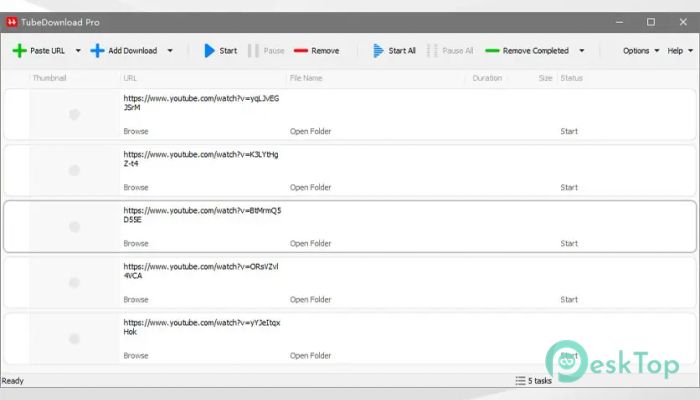700x400 pixels.
Task: Click thumbnail placeholder of yqLJVEGJSrM row
Action: point(74,115)
